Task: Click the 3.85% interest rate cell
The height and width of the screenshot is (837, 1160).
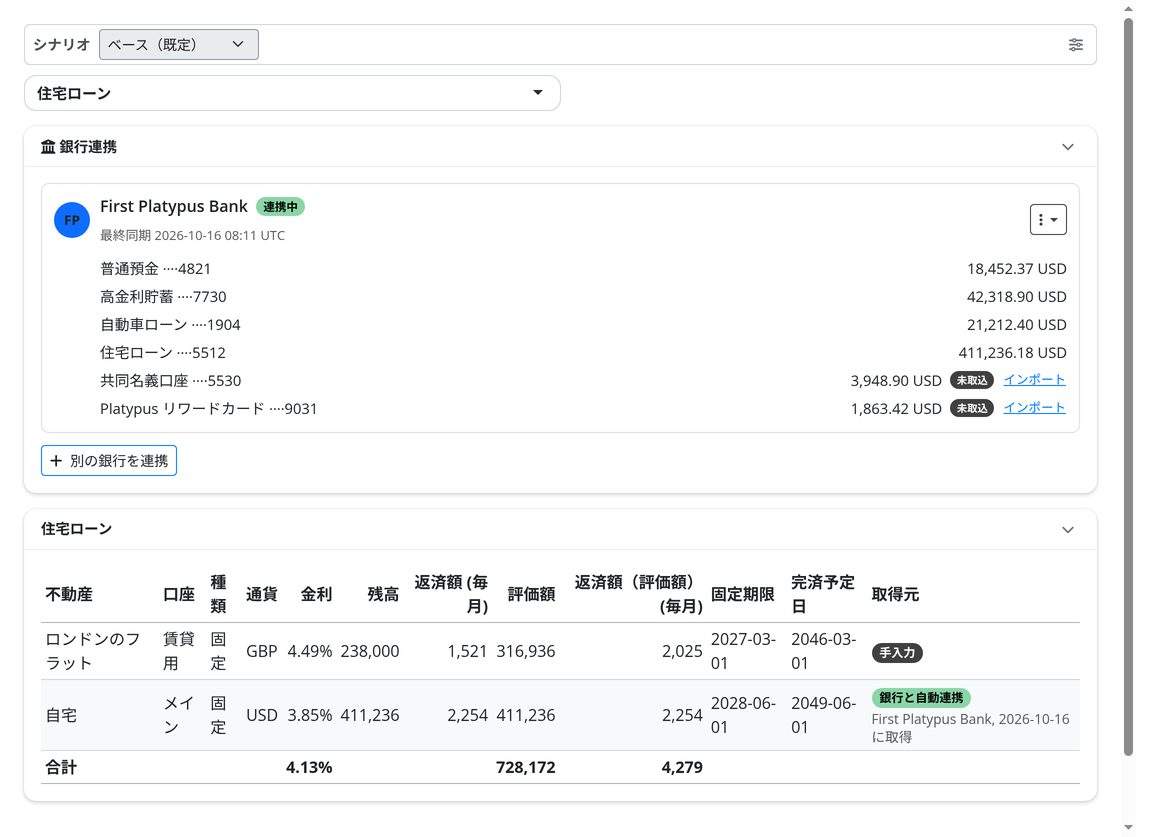Action: click(x=309, y=716)
